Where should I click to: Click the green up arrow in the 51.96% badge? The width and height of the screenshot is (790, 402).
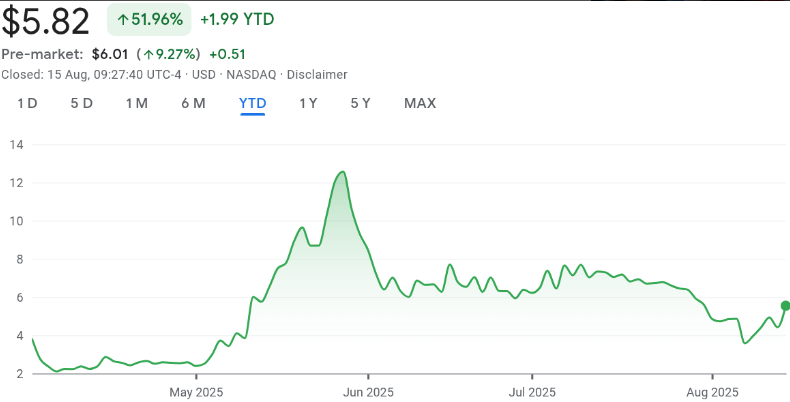(x=122, y=19)
